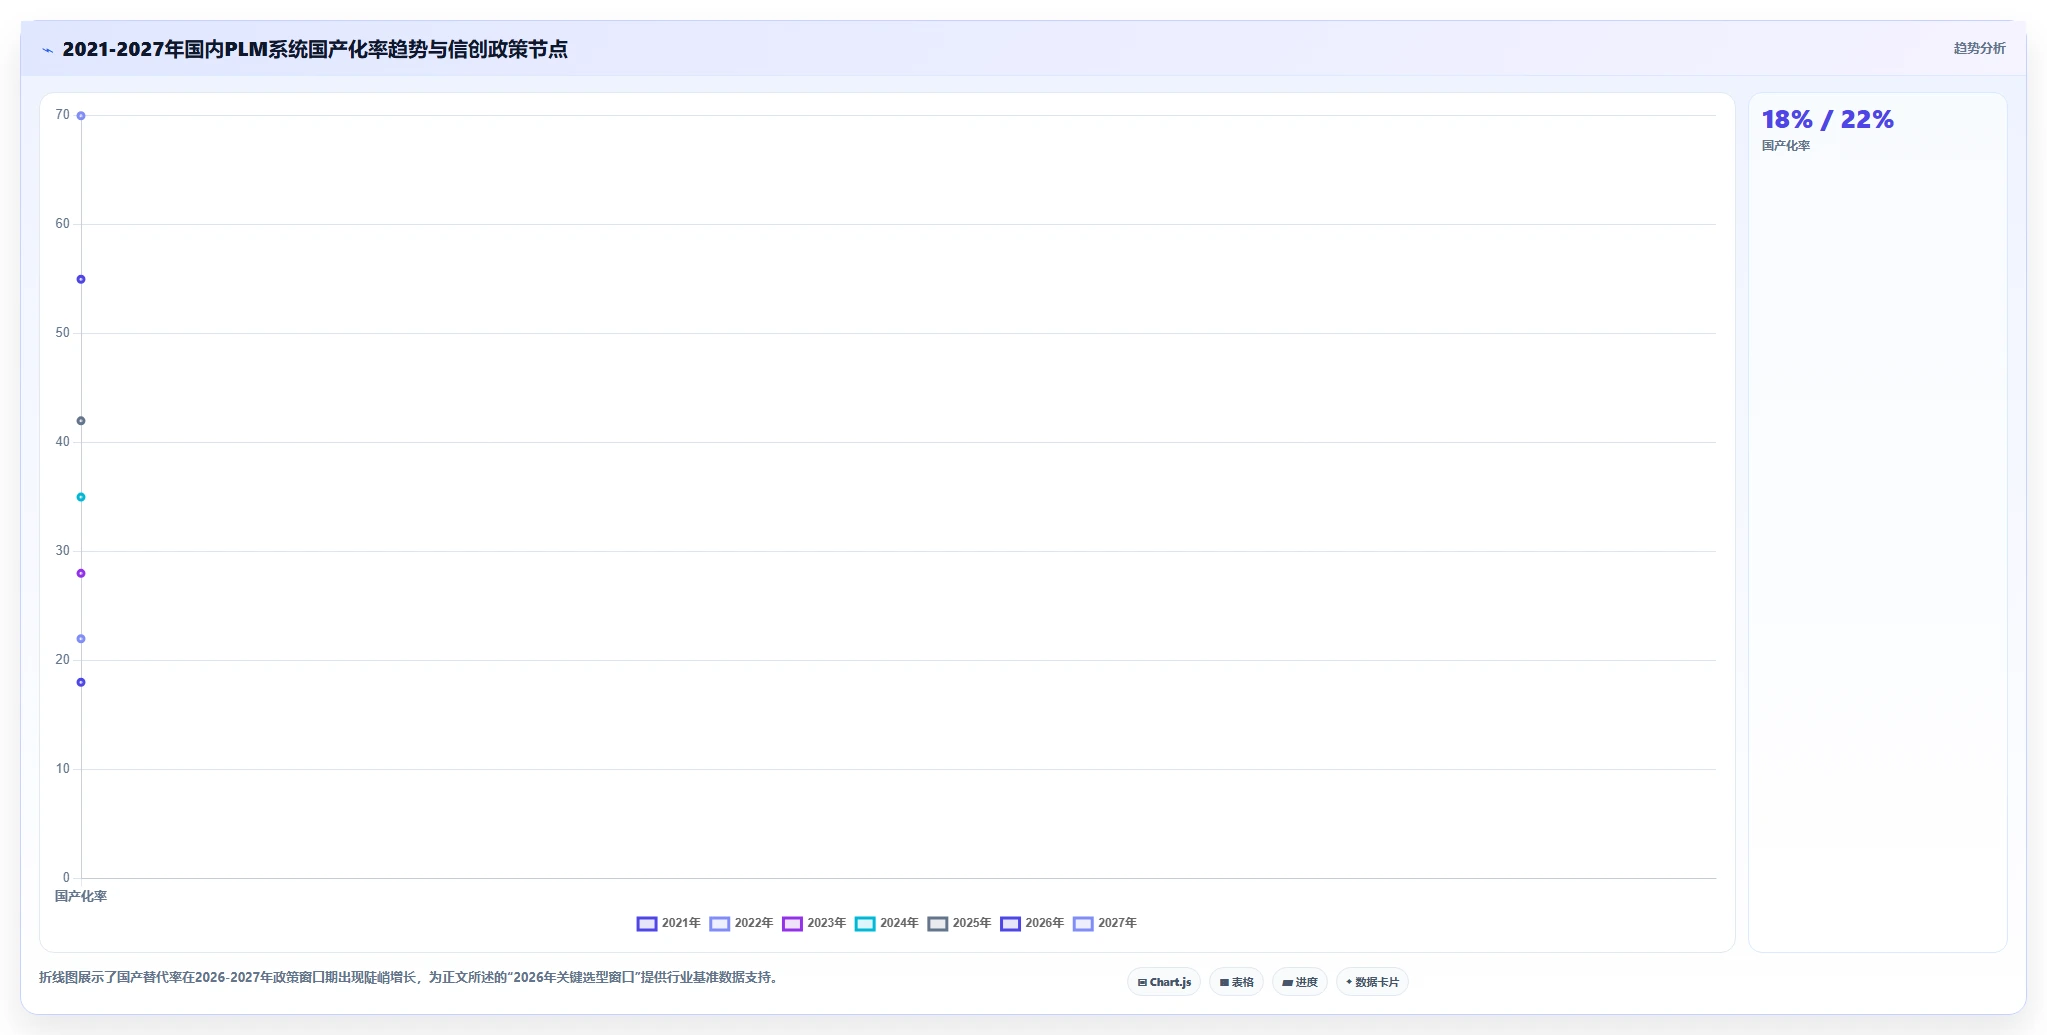
Task: Toggle the 2026年 legend item
Action: [1032, 923]
